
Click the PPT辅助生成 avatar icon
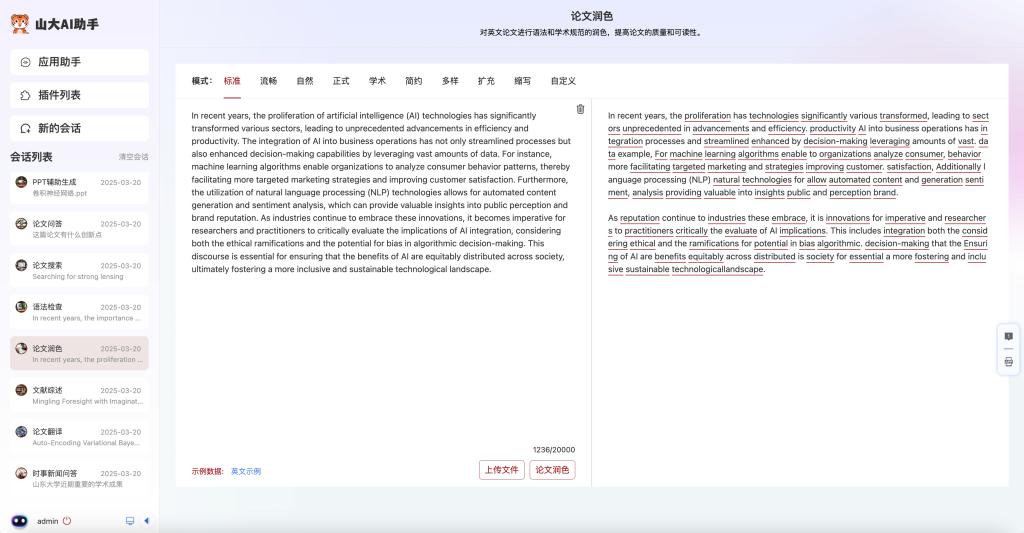point(22,182)
